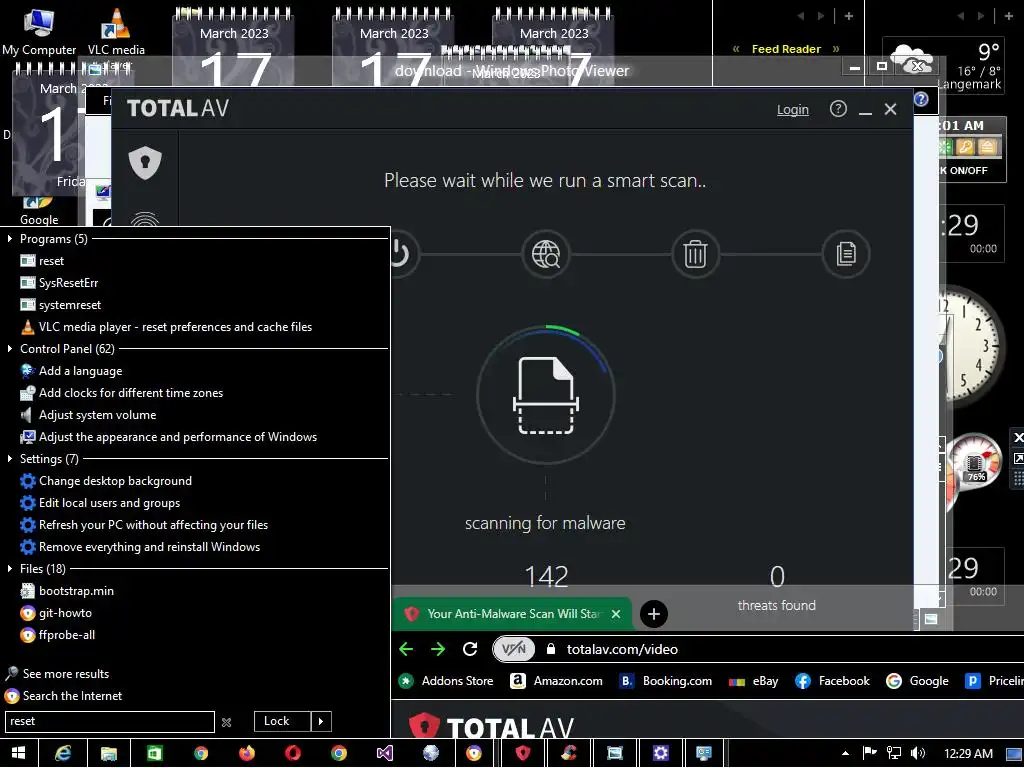The image size is (1024, 768).
Task: Open the eBay bookmark
Action: (x=754, y=681)
